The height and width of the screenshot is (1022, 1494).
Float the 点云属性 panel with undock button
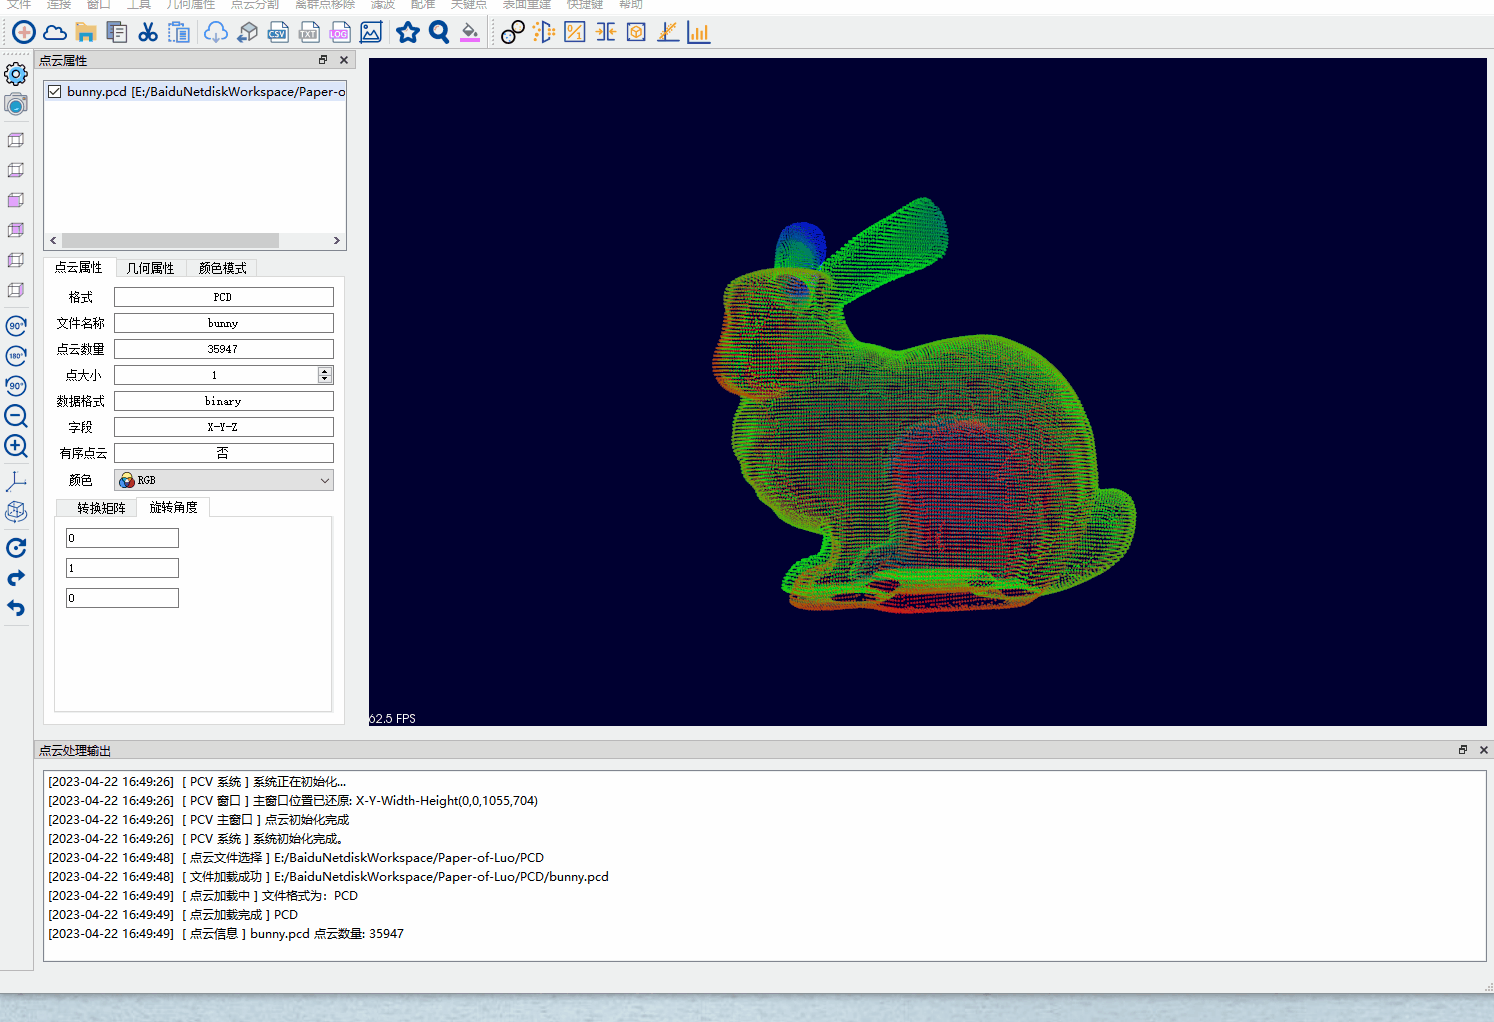(x=323, y=60)
